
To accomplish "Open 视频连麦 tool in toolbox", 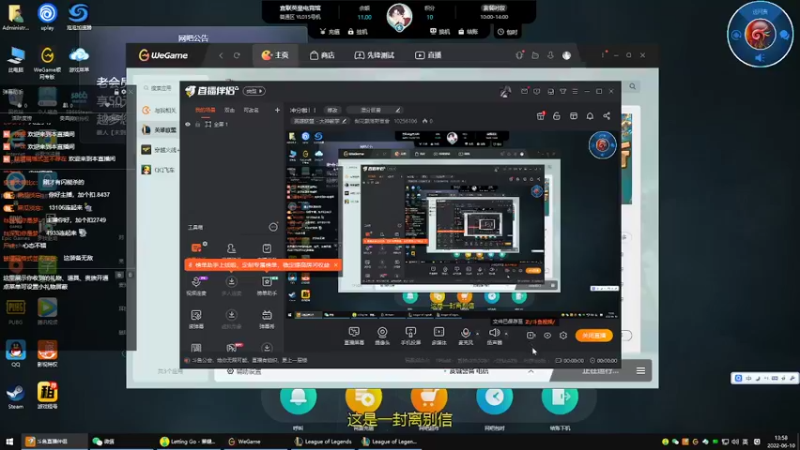I will [x=196, y=286].
